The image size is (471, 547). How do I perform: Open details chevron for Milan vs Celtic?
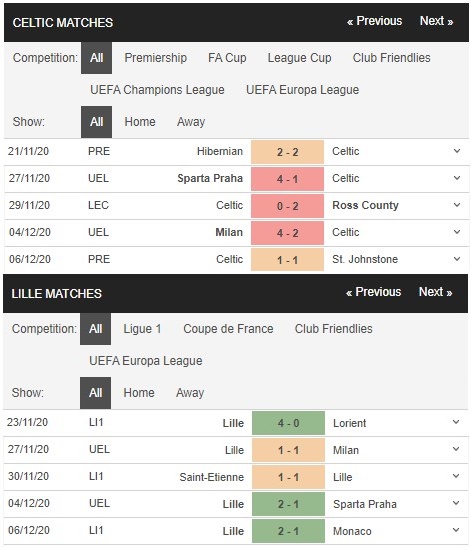point(457,232)
